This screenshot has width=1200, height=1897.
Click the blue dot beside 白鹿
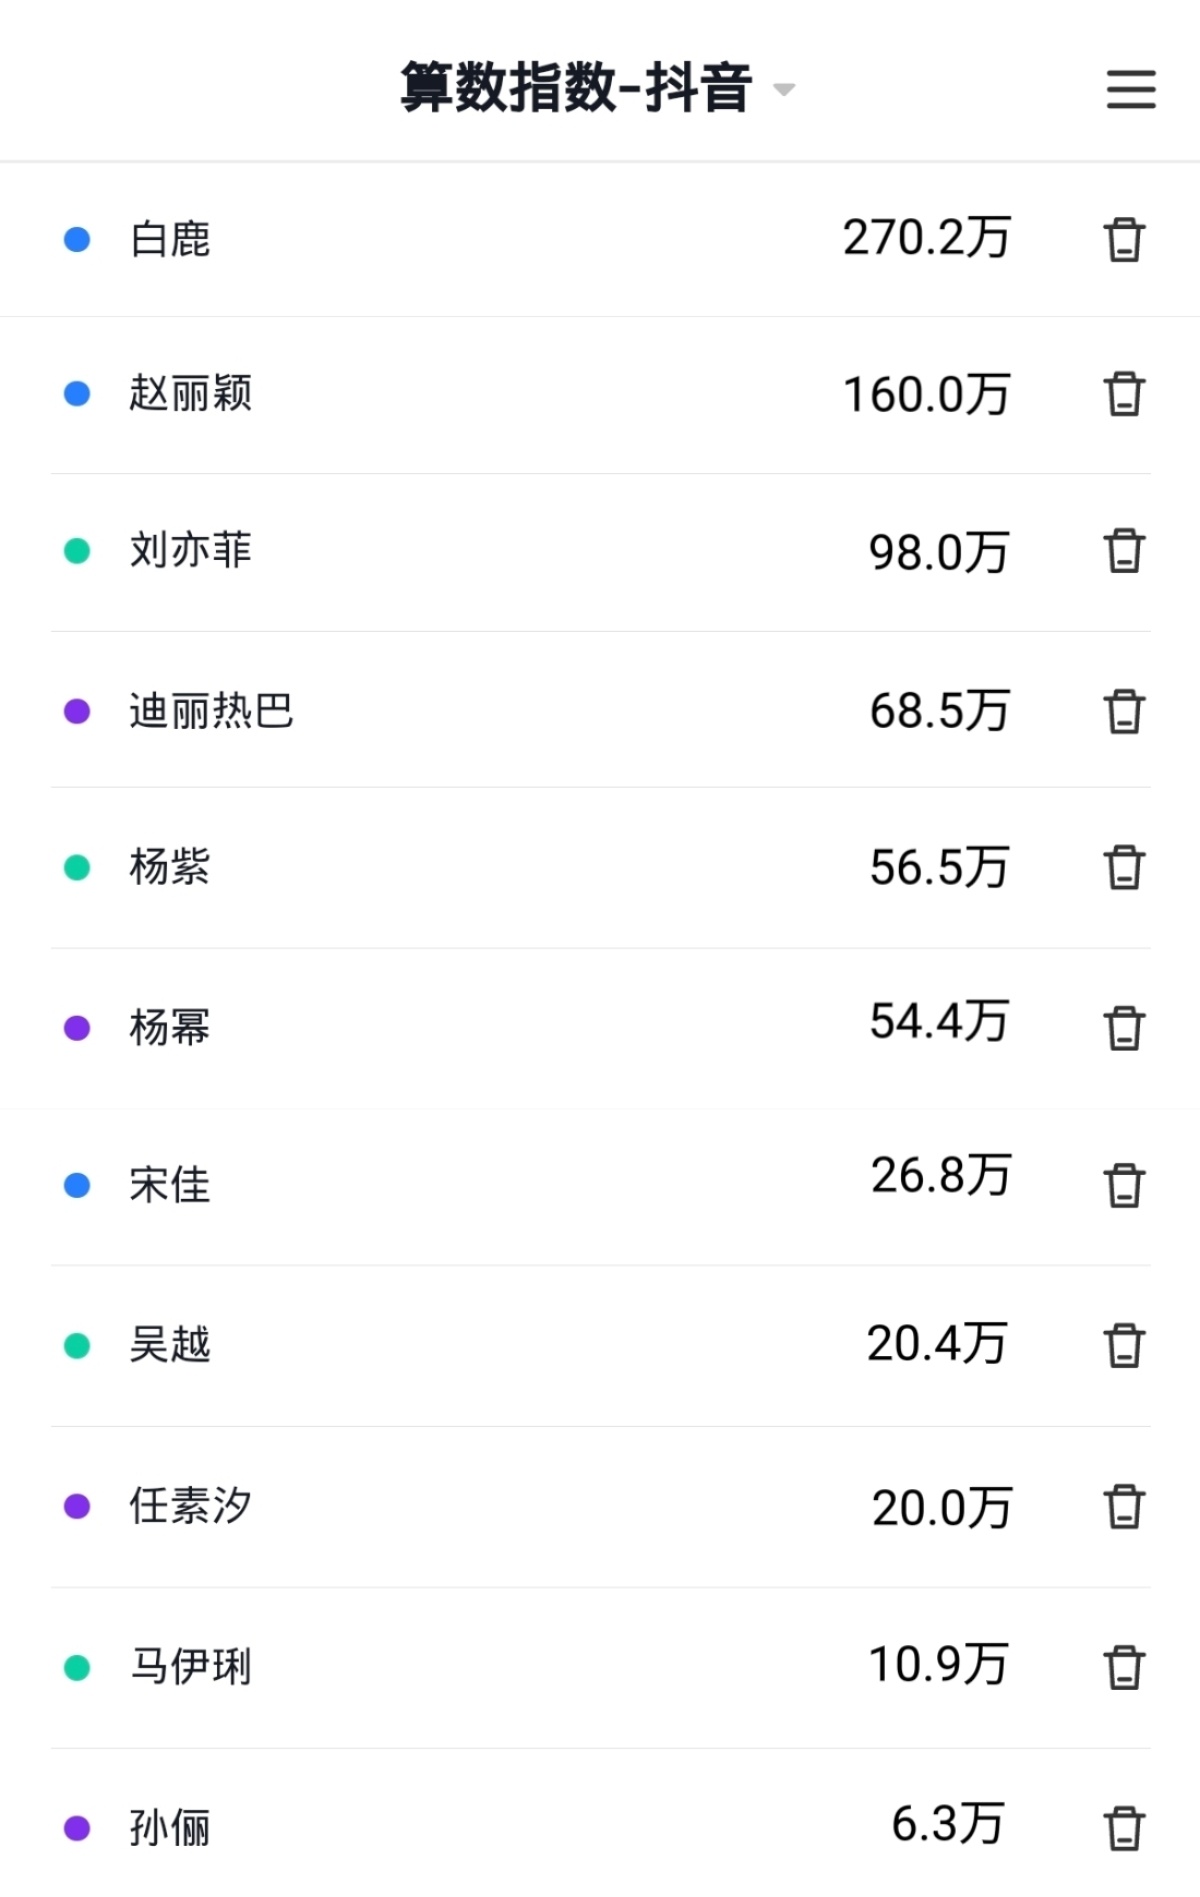click(x=77, y=240)
